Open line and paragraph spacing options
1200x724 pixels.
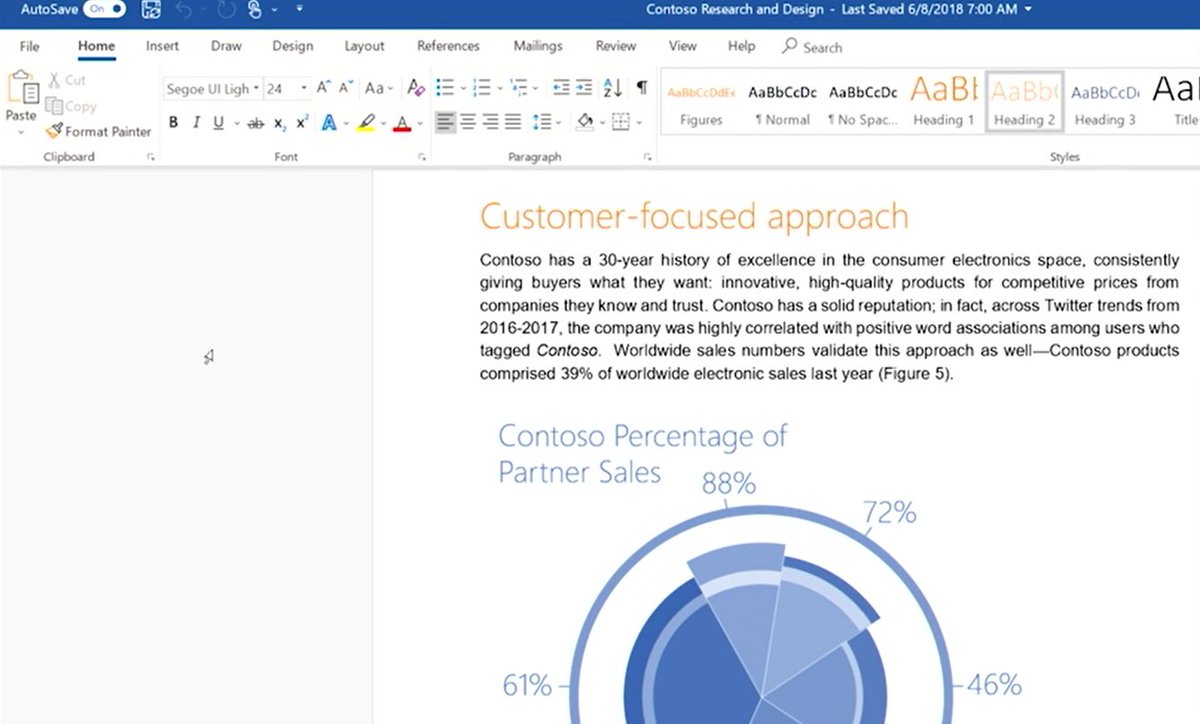pos(540,122)
